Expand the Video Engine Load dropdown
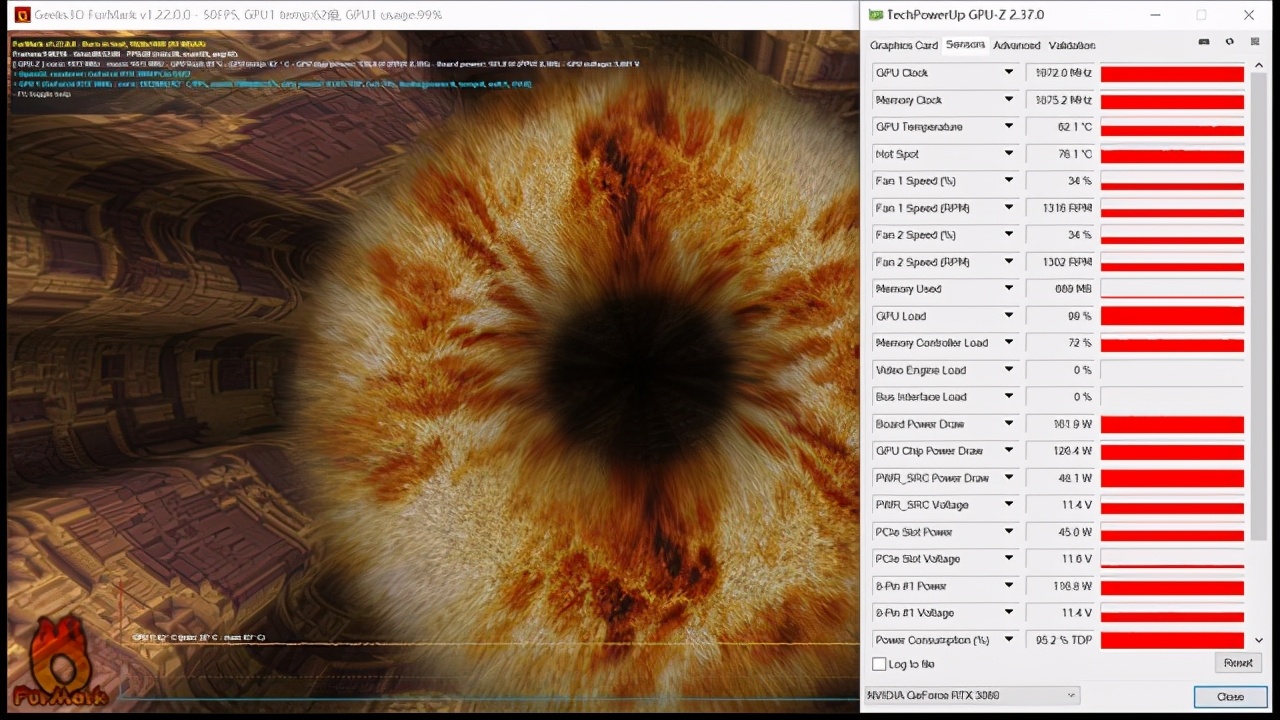 [1009, 370]
